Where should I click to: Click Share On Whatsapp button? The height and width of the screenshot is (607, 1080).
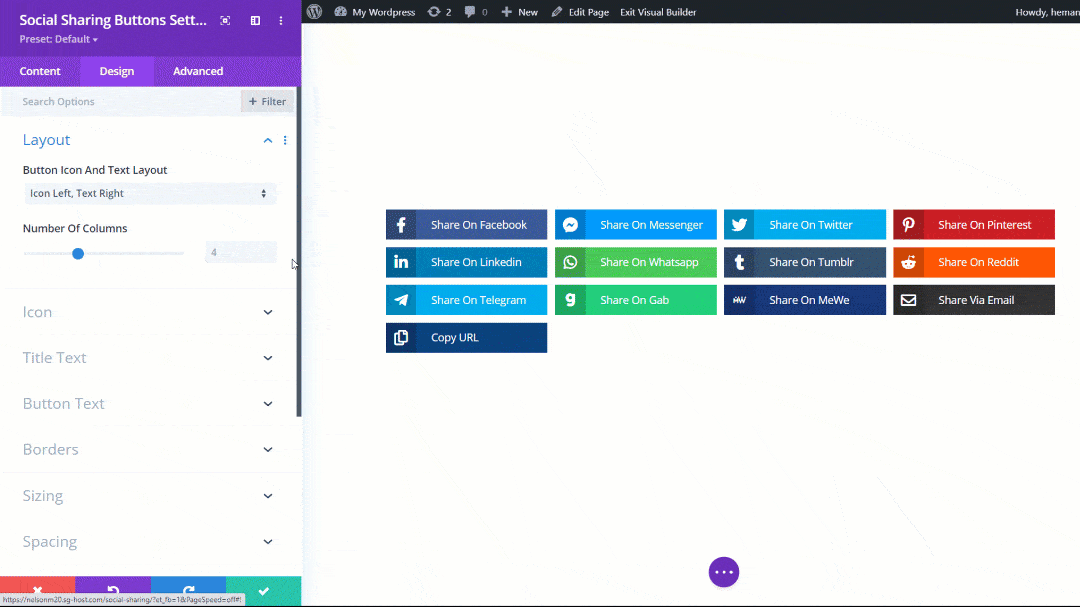coord(636,262)
